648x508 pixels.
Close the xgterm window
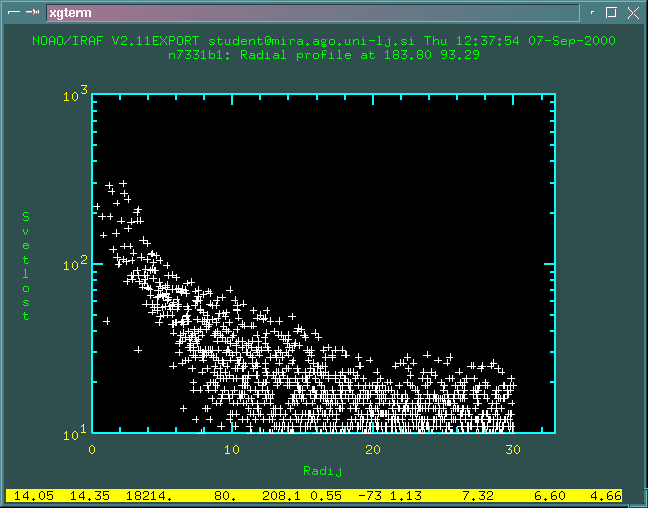(633, 13)
